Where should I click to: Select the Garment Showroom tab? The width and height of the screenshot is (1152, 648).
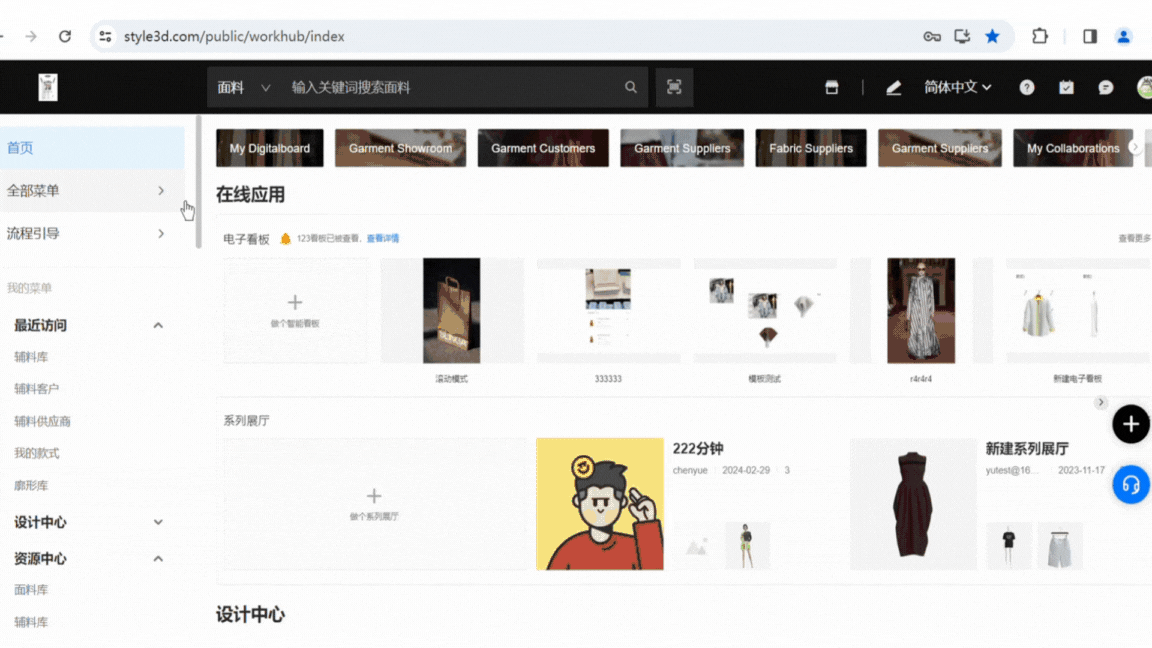(400, 148)
